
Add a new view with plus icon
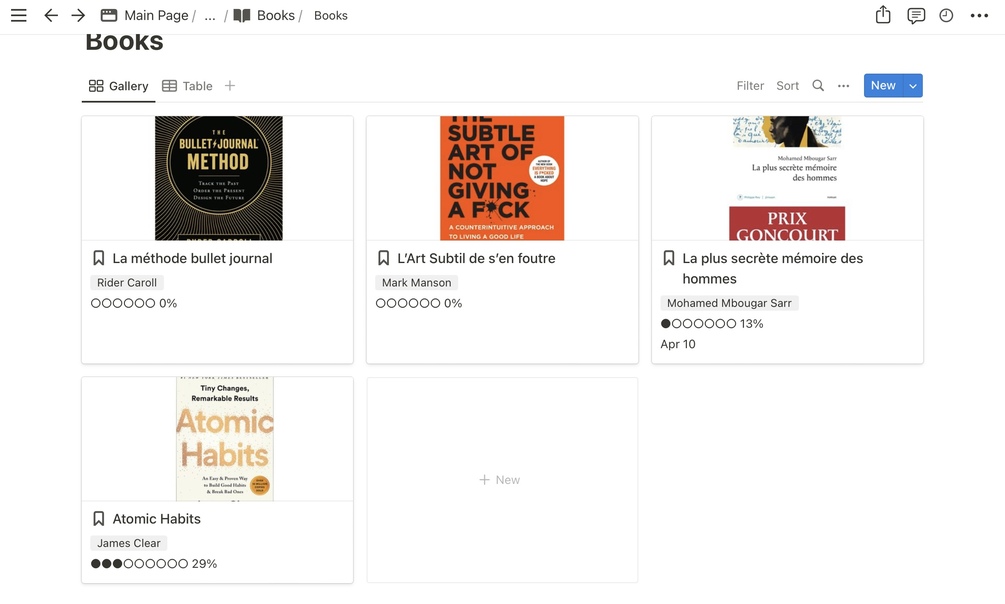[230, 86]
